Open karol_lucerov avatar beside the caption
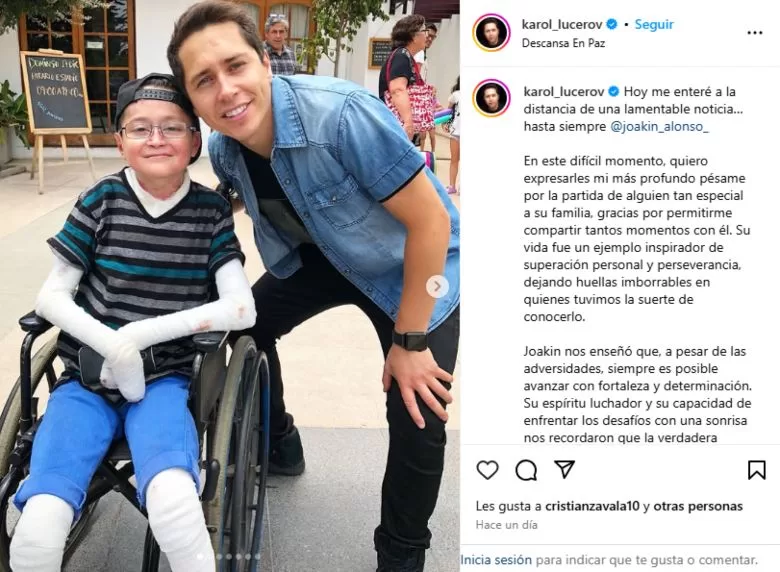Image resolution: width=780 pixels, height=572 pixels. coord(491,97)
